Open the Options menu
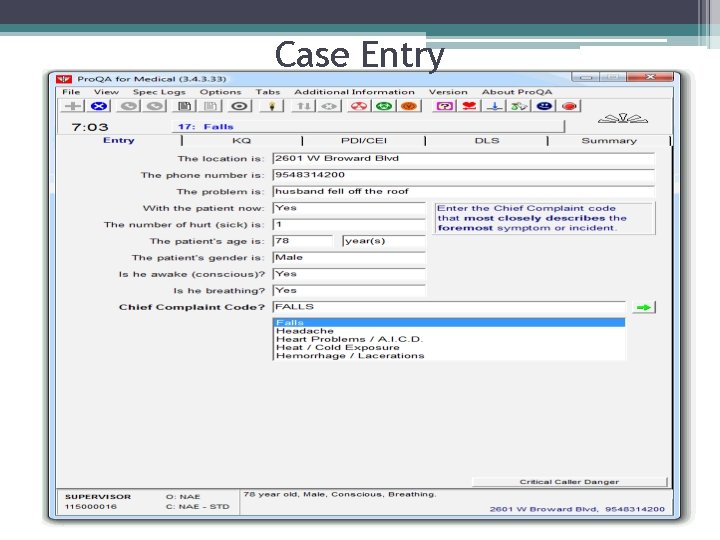 (x=220, y=92)
